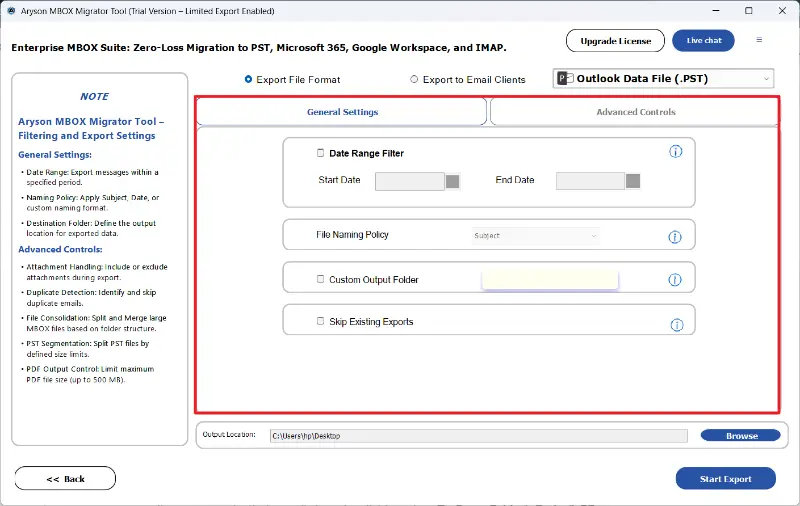Click the Output Location path field
800x506 pixels.
tap(479, 436)
